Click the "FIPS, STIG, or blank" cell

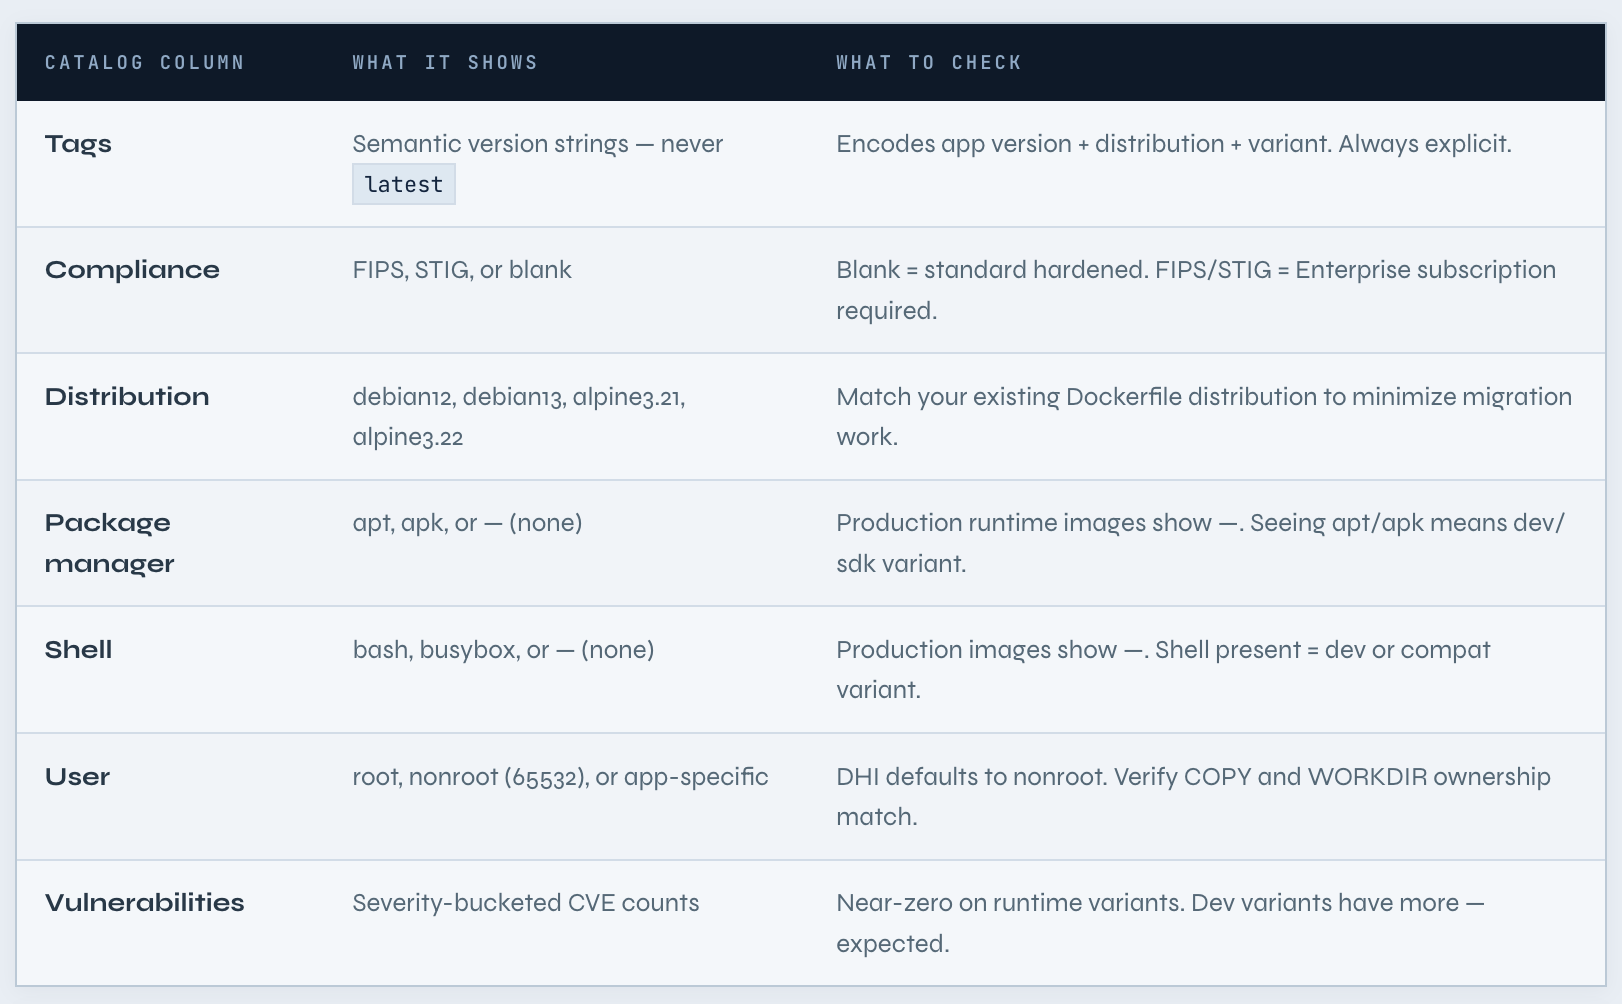(461, 270)
